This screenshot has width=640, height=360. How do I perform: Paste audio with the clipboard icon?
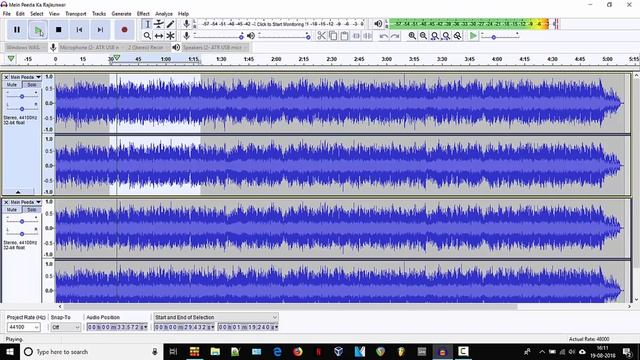point(344,36)
